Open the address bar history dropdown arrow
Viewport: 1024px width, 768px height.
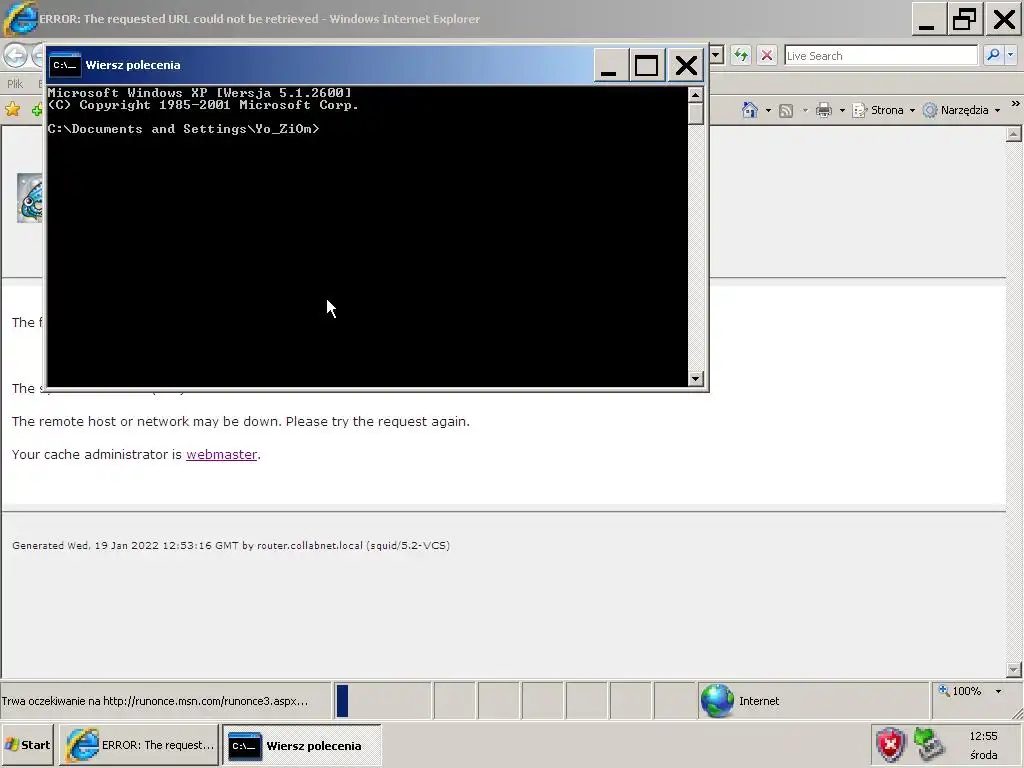pyautogui.click(x=716, y=56)
